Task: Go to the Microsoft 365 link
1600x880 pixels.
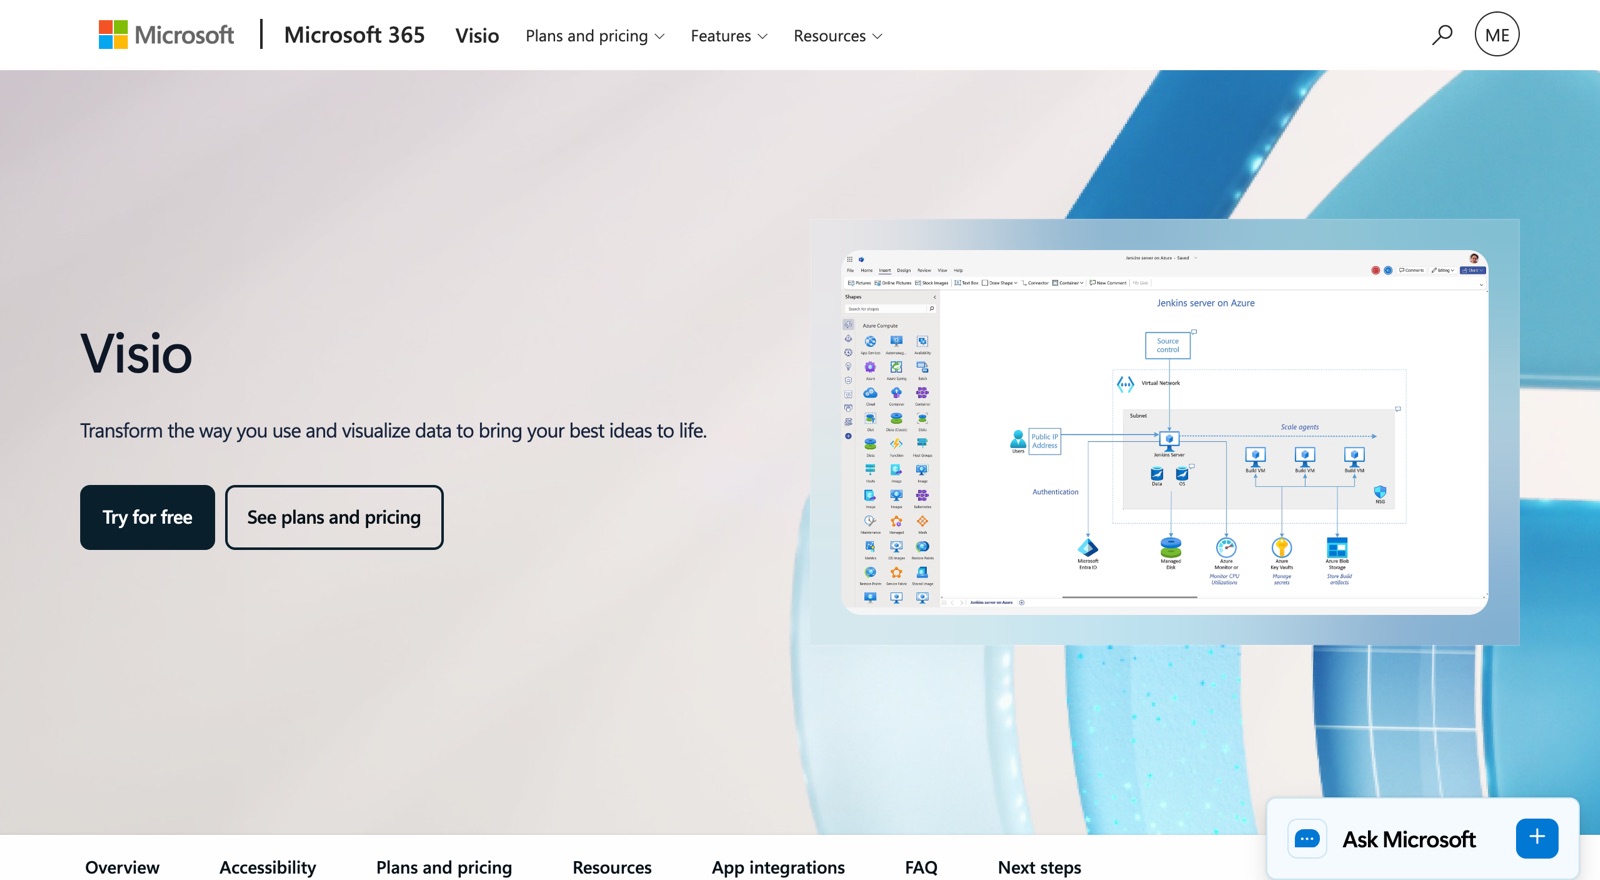Action: (x=354, y=35)
